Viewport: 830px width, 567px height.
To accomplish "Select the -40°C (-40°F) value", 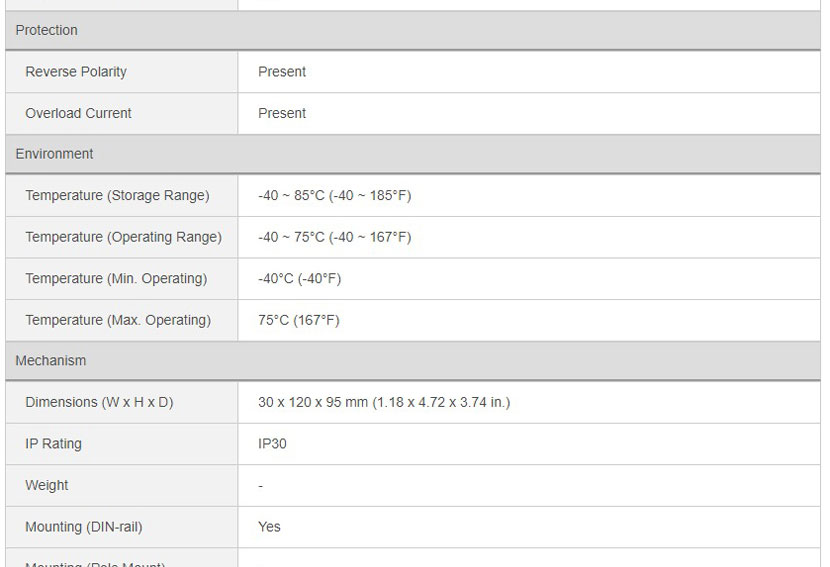I will pyautogui.click(x=300, y=278).
